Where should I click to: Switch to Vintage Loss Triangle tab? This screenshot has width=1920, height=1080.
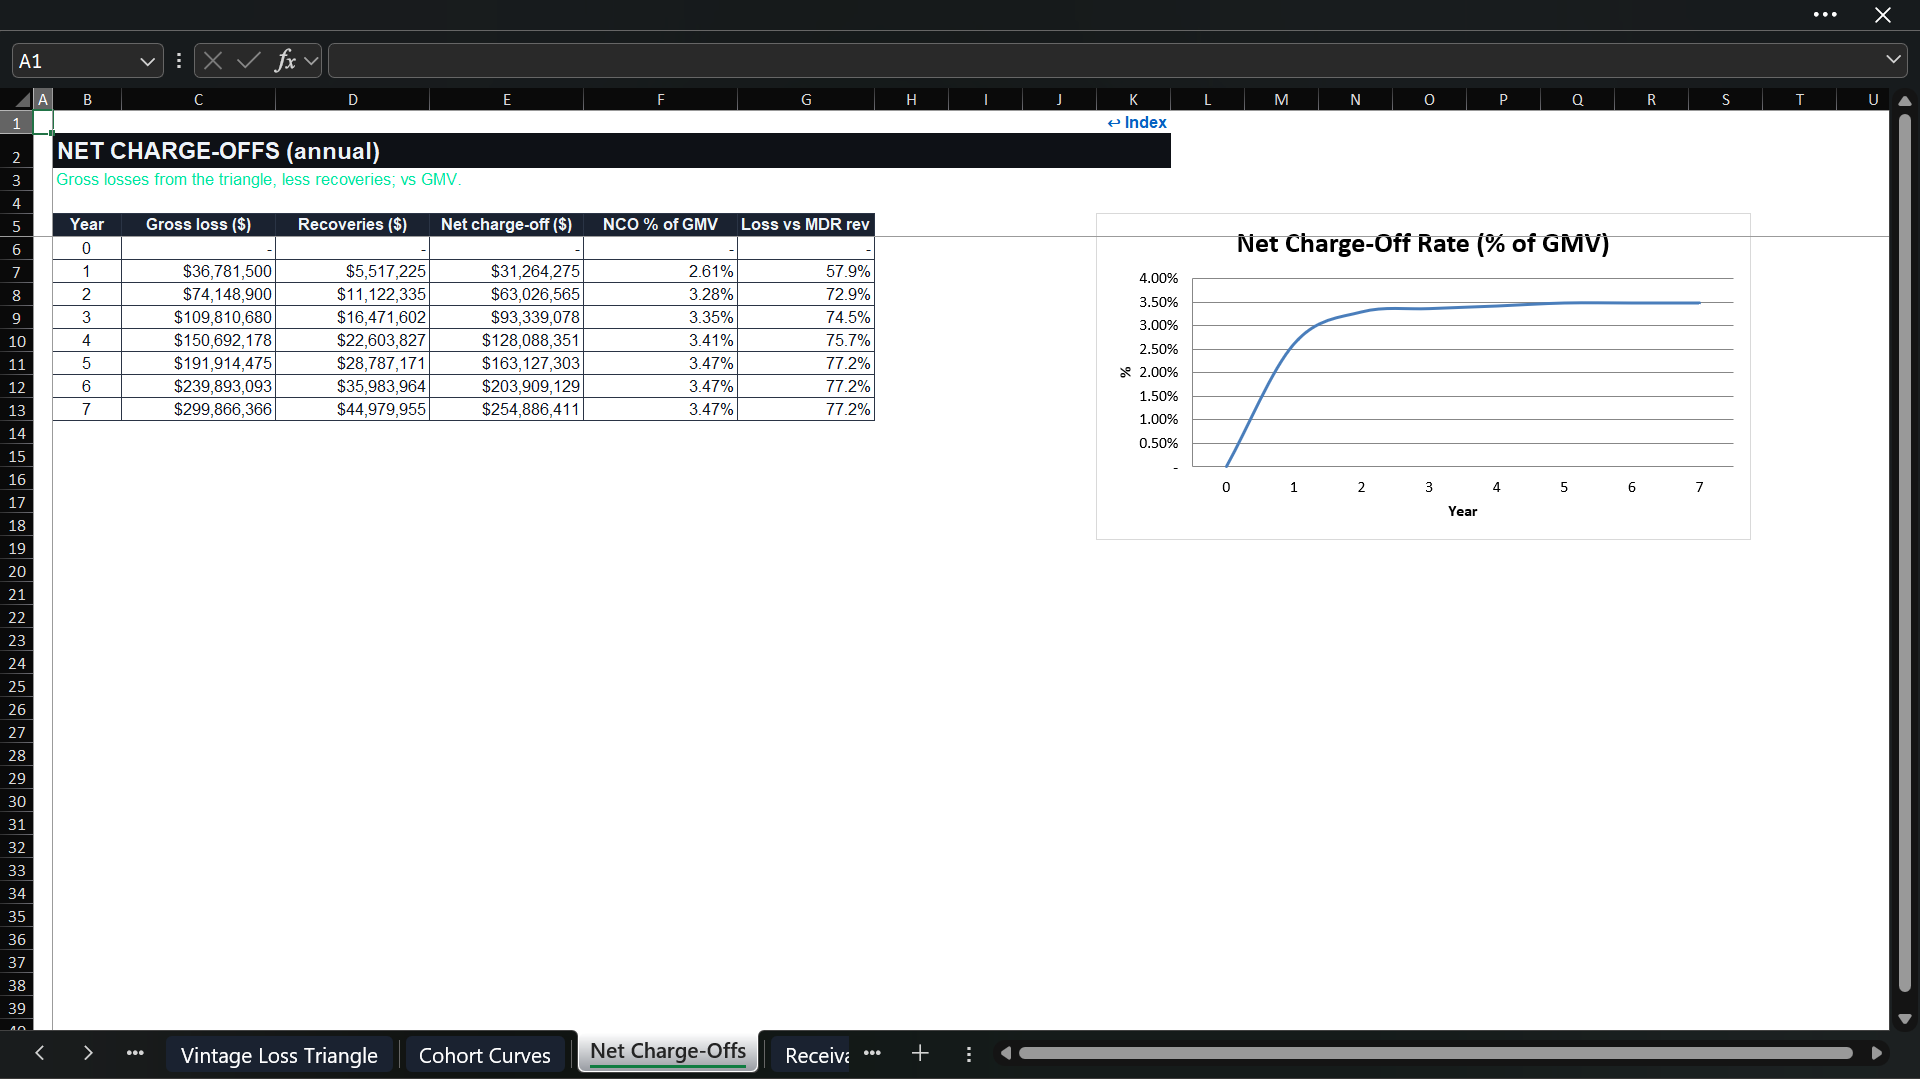pyautogui.click(x=279, y=1055)
